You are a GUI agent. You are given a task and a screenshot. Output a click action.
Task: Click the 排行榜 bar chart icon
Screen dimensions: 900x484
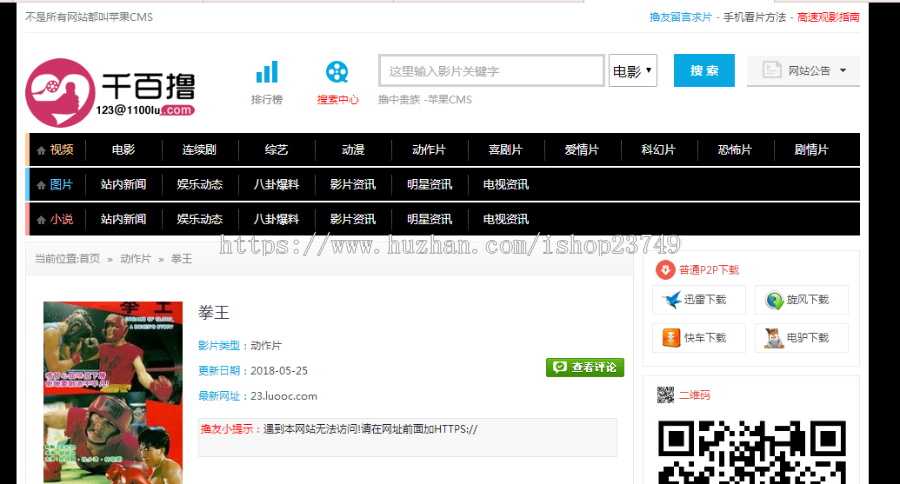pyautogui.click(x=267, y=73)
